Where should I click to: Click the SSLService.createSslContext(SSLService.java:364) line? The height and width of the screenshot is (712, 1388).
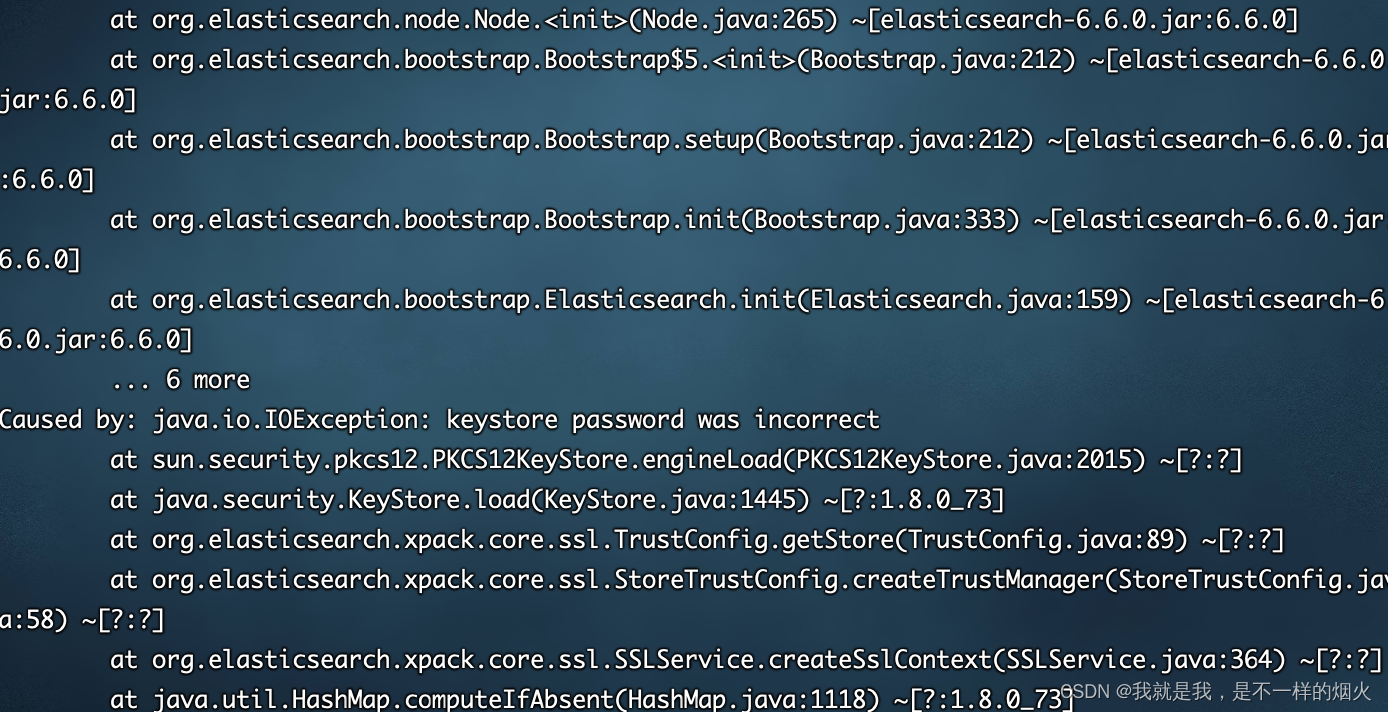[746, 660]
